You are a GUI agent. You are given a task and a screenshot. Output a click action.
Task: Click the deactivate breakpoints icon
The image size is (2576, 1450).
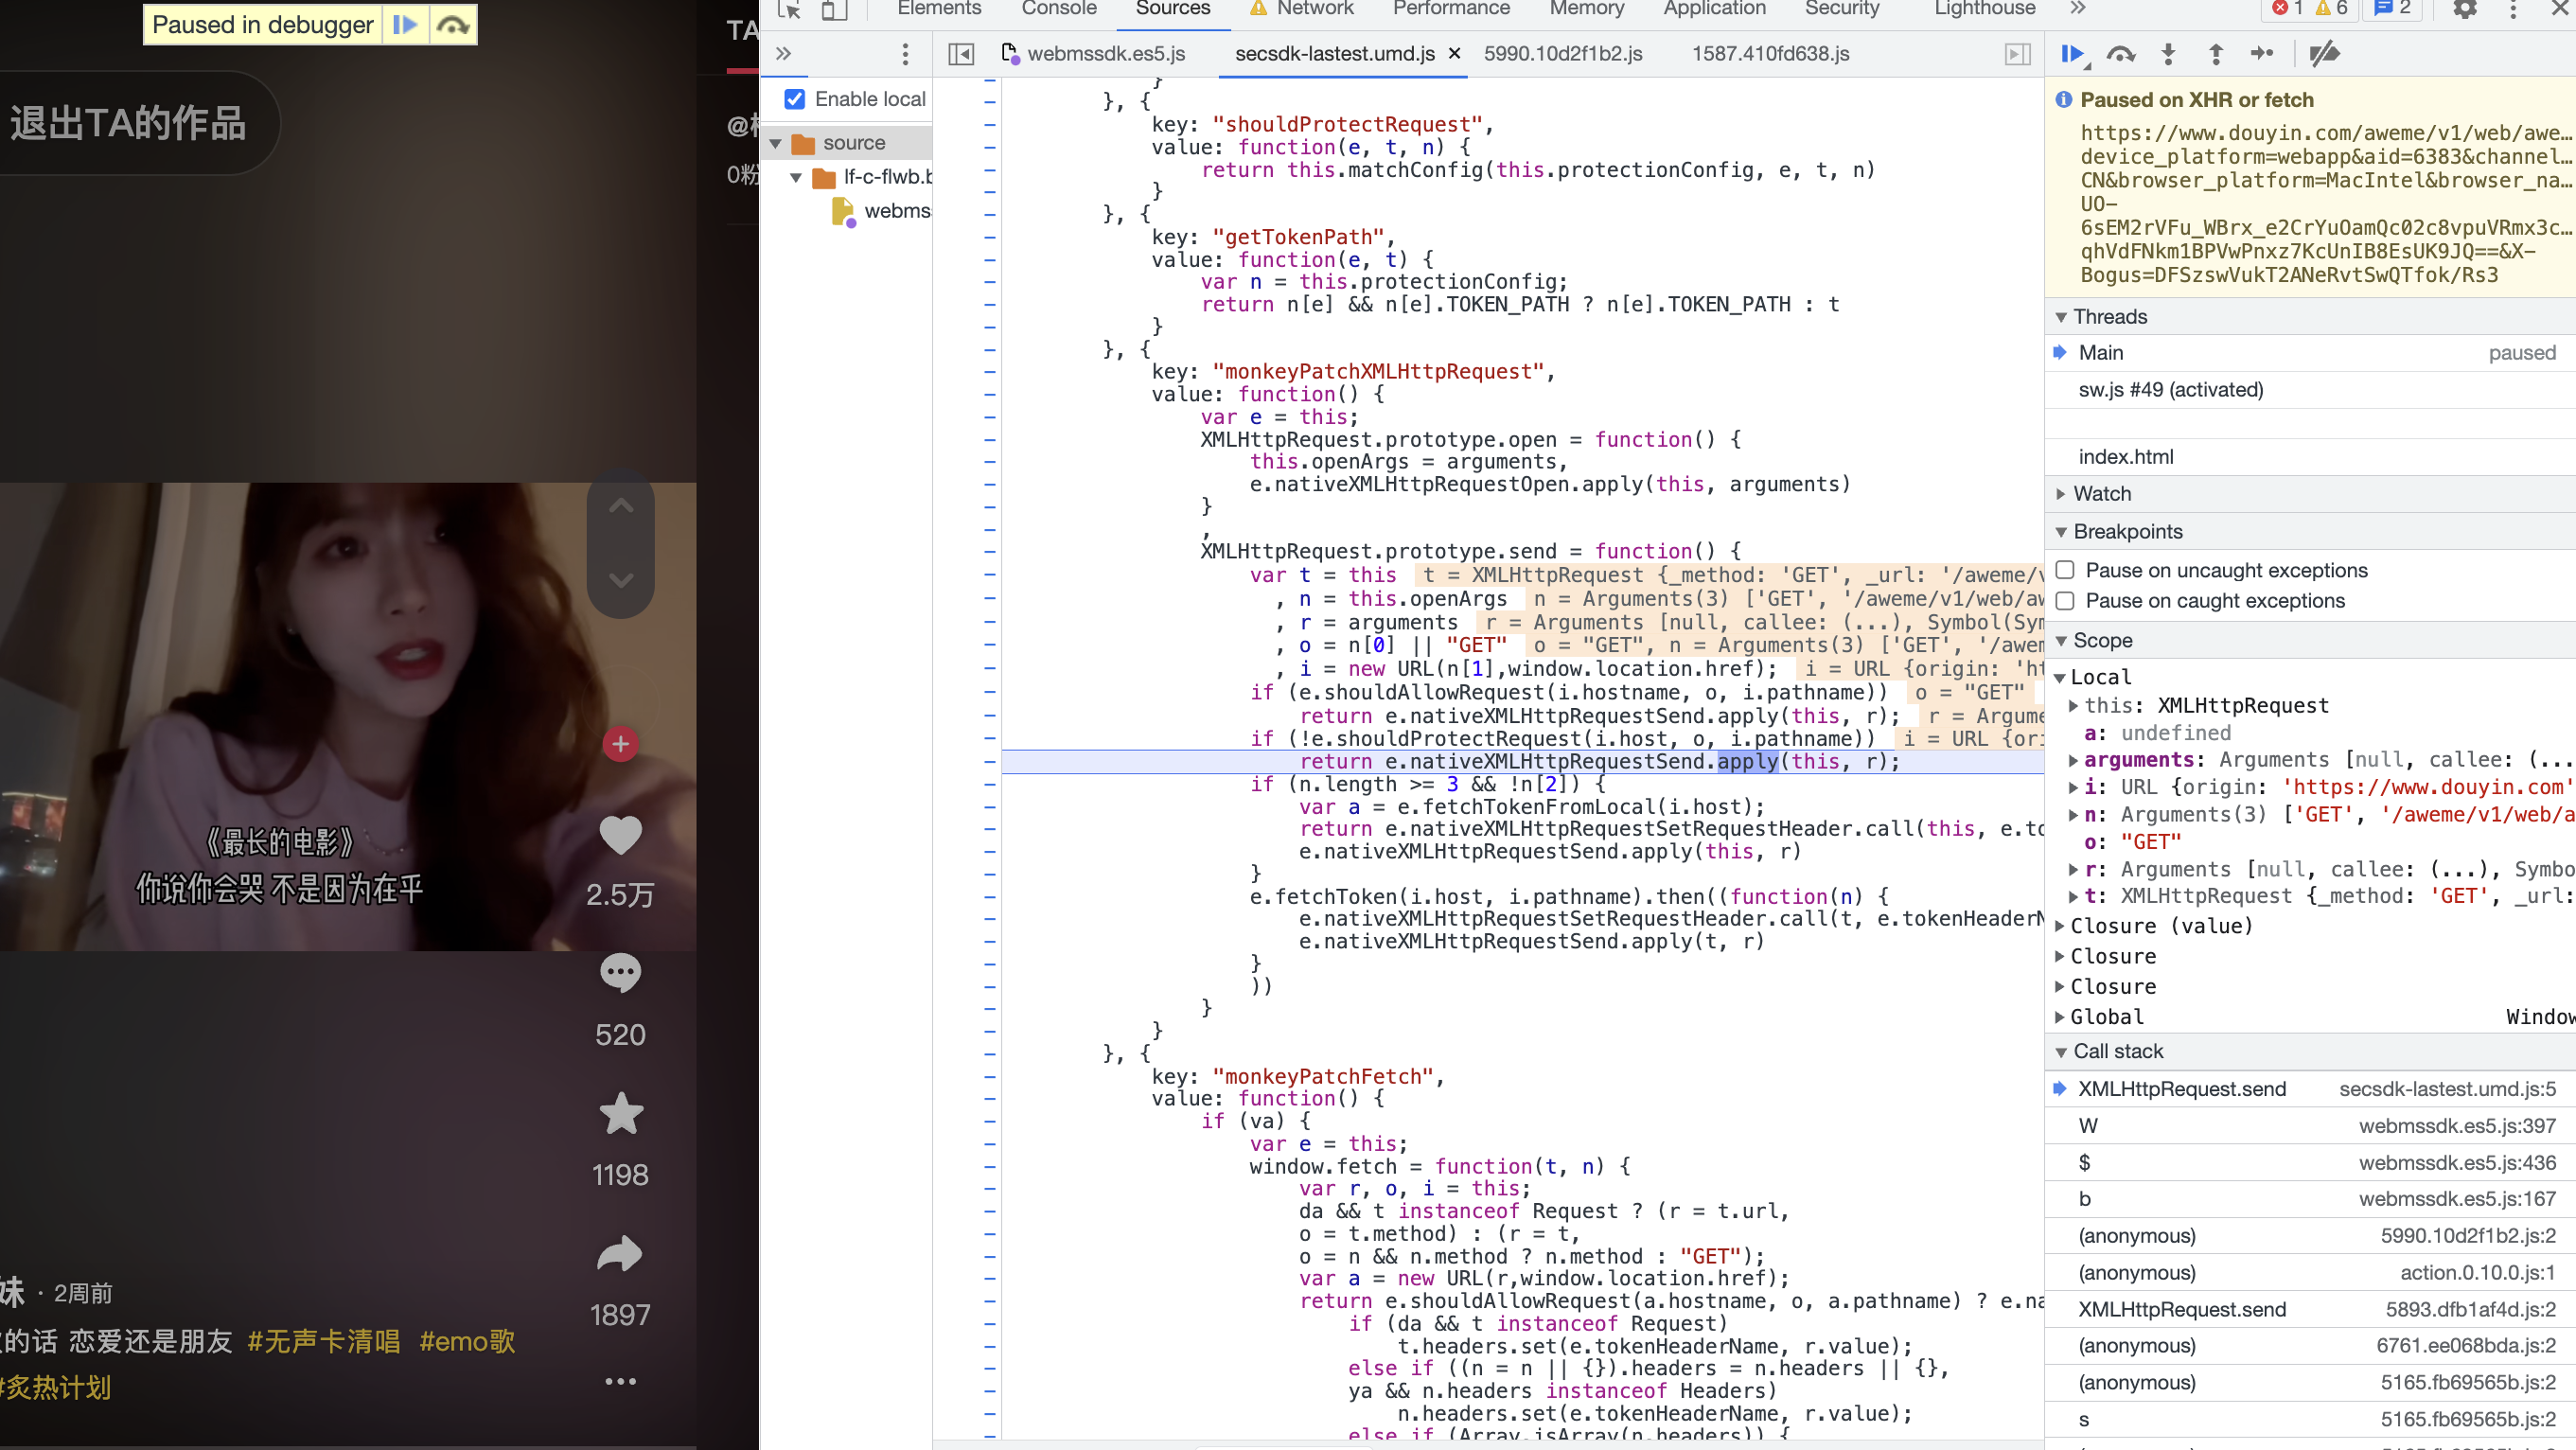2324,54
